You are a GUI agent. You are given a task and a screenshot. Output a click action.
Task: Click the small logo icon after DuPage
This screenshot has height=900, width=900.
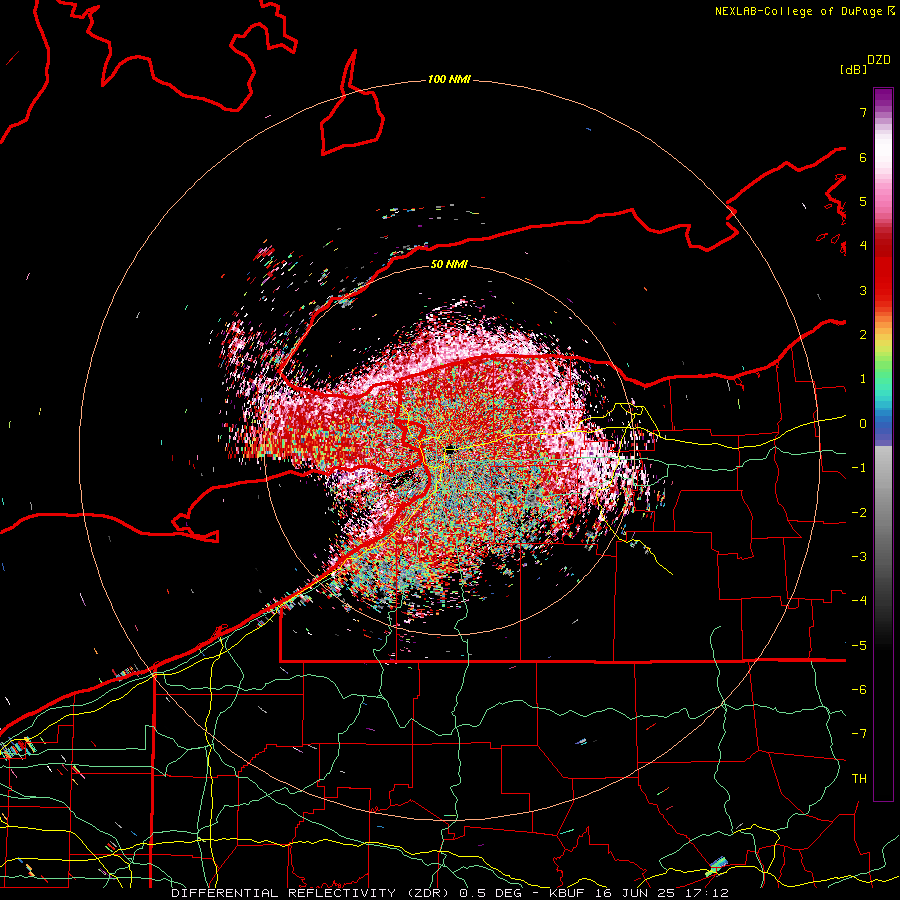(891, 11)
